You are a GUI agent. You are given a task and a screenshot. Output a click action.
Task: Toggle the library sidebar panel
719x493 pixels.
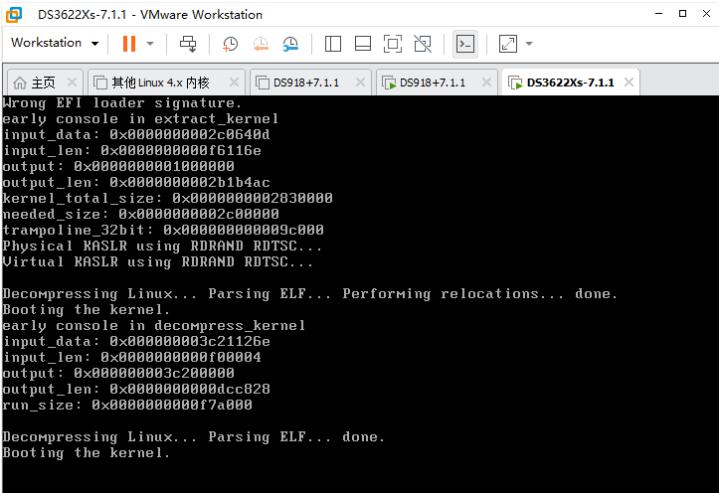[x=332, y=44]
